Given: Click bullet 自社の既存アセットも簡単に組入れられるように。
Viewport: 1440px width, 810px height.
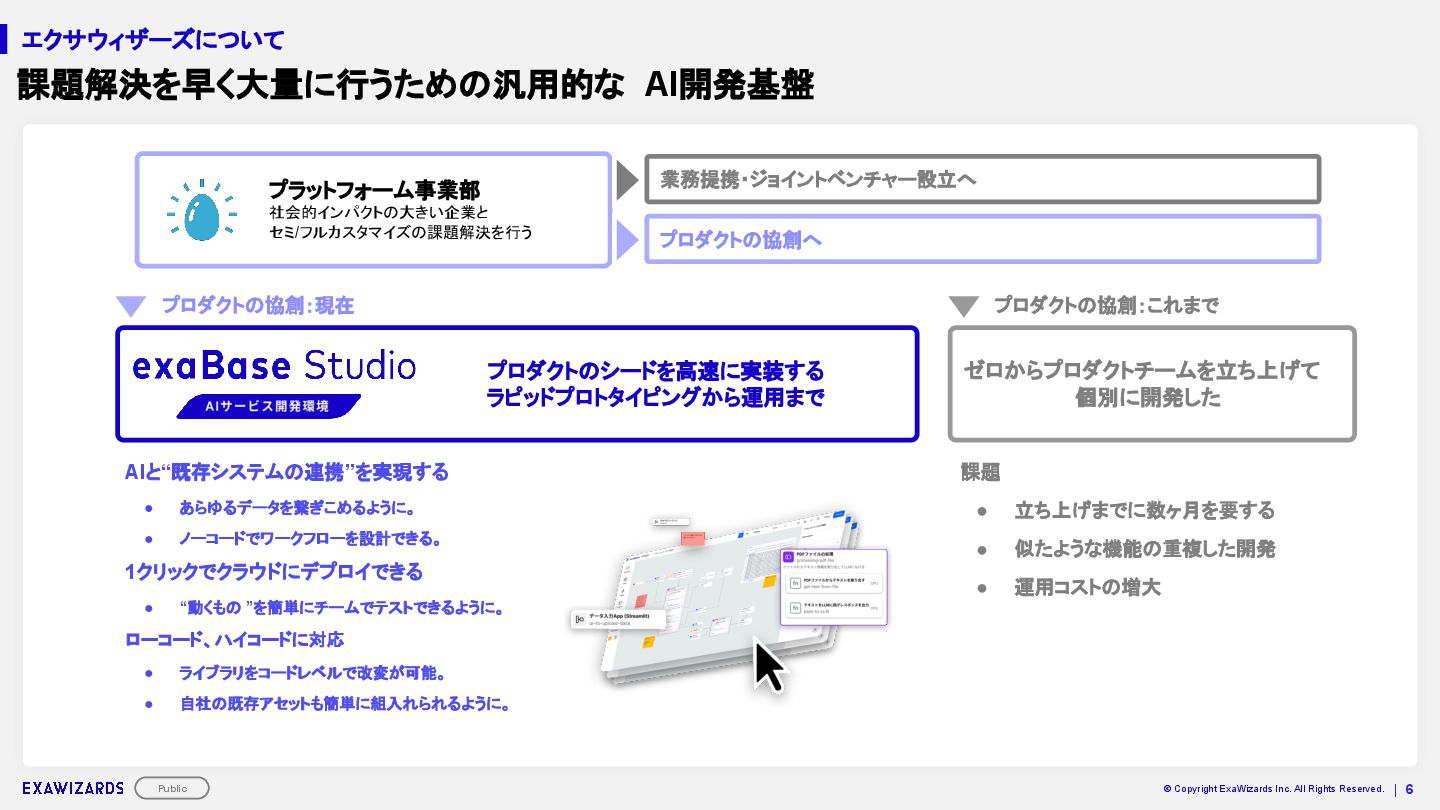Looking at the screenshot, I should (x=346, y=704).
